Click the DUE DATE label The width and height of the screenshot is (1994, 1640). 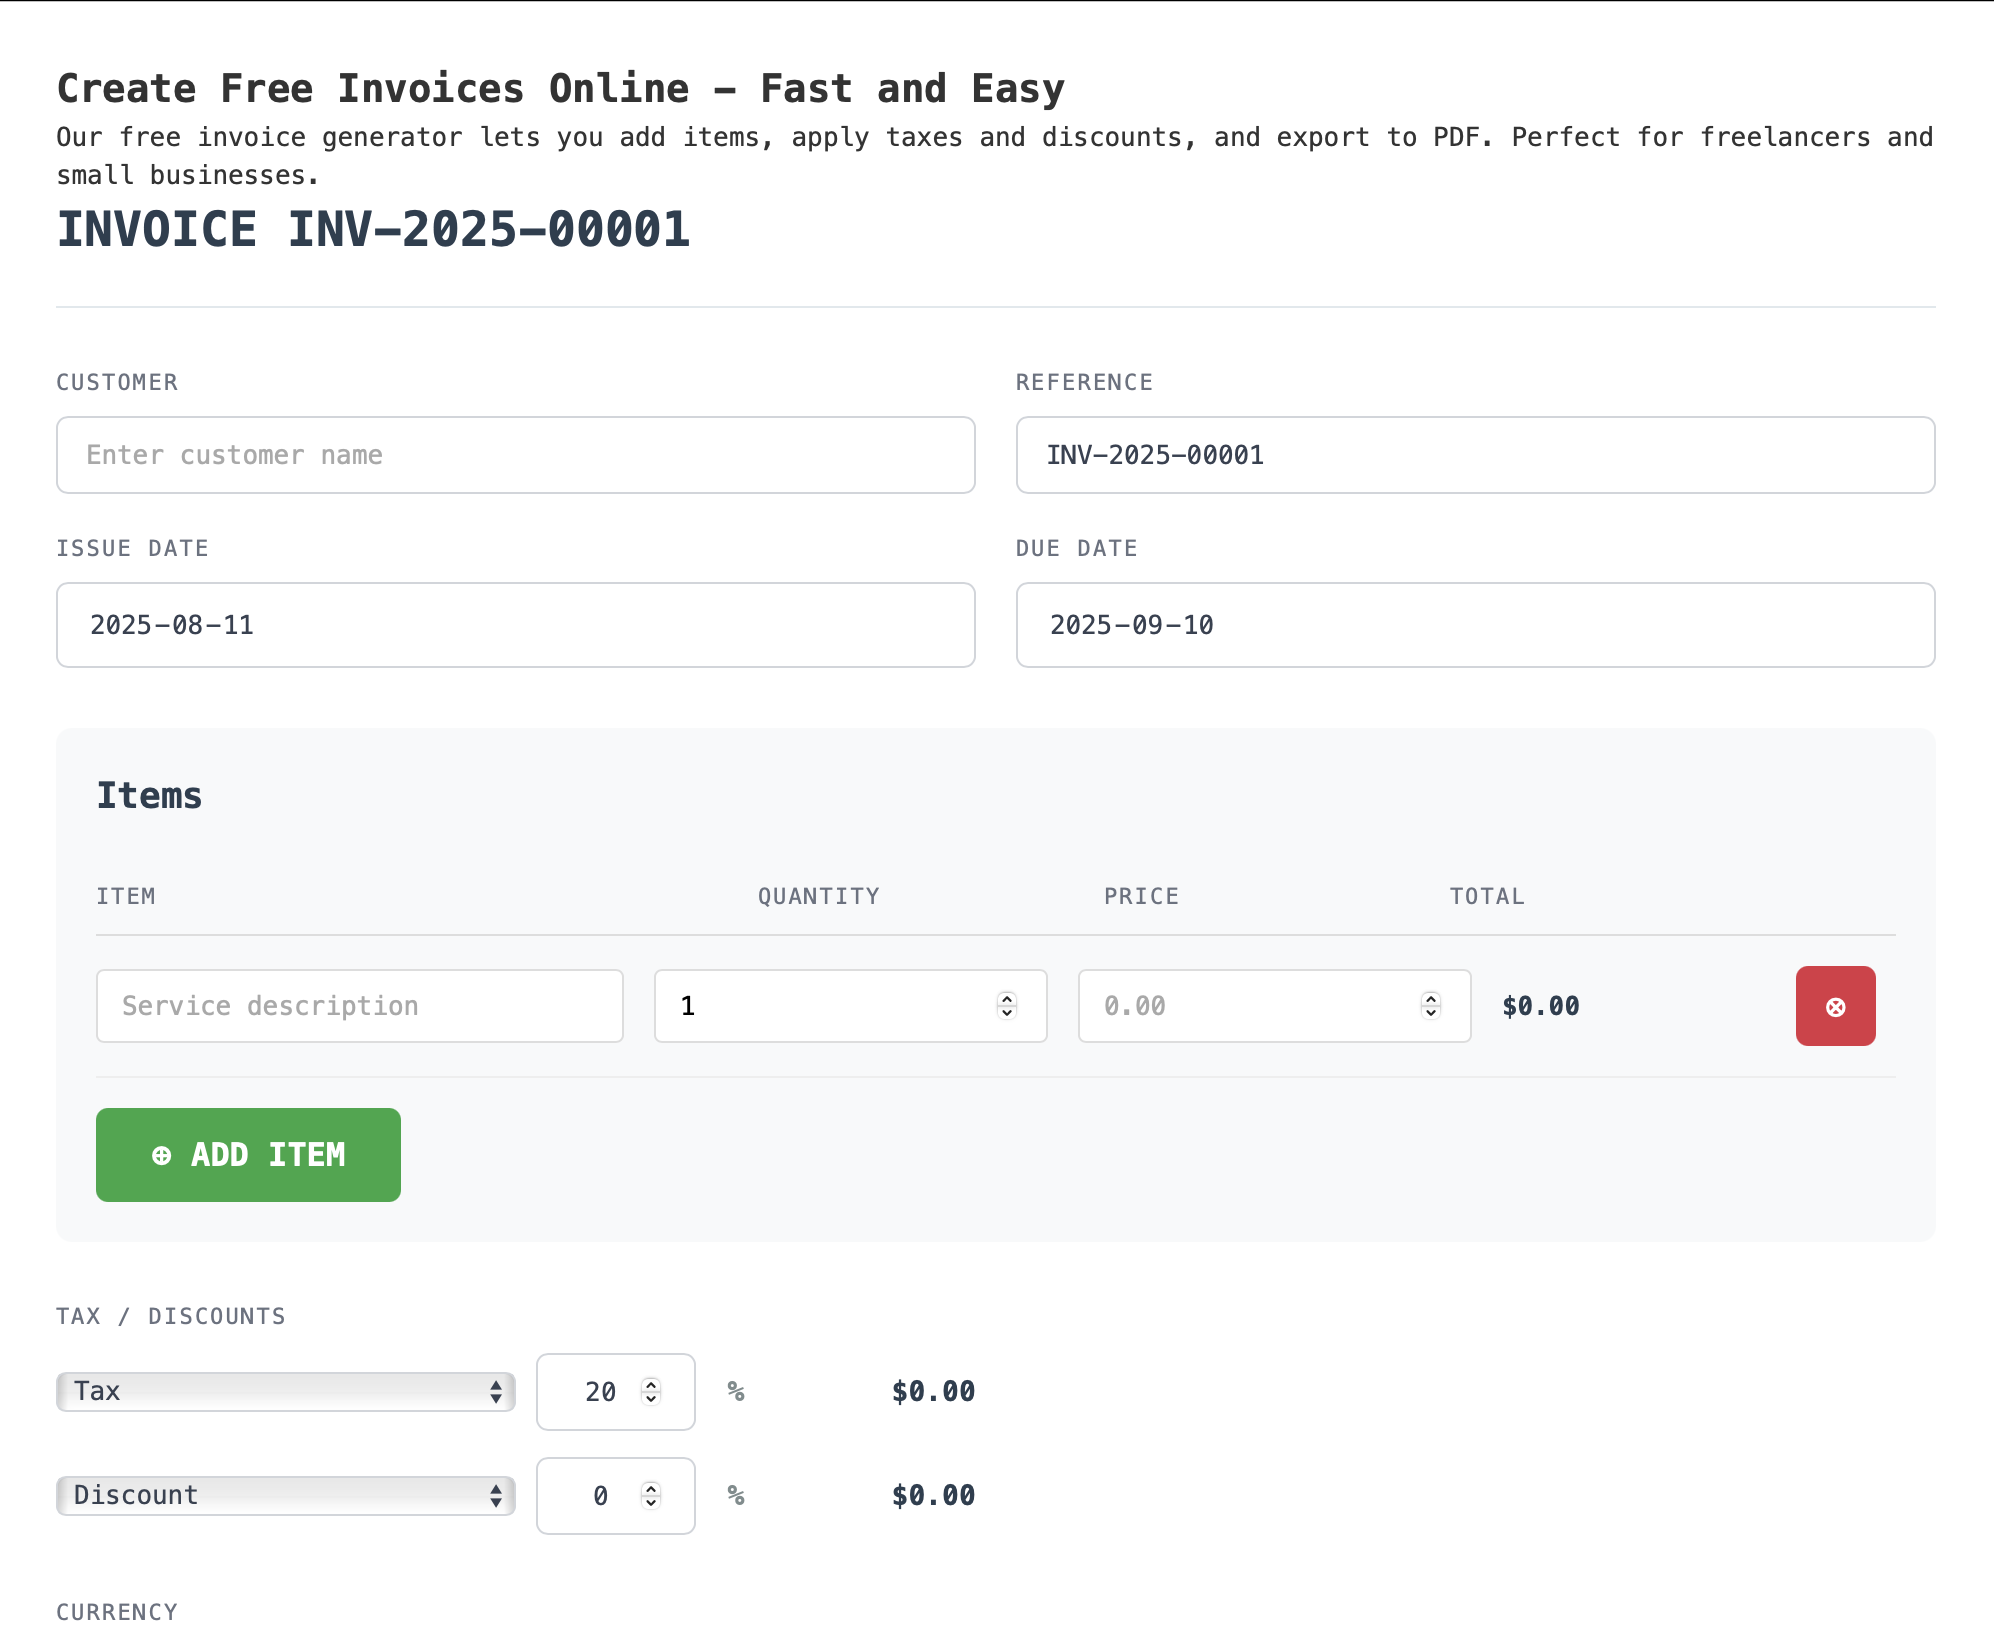[1077, 548]
